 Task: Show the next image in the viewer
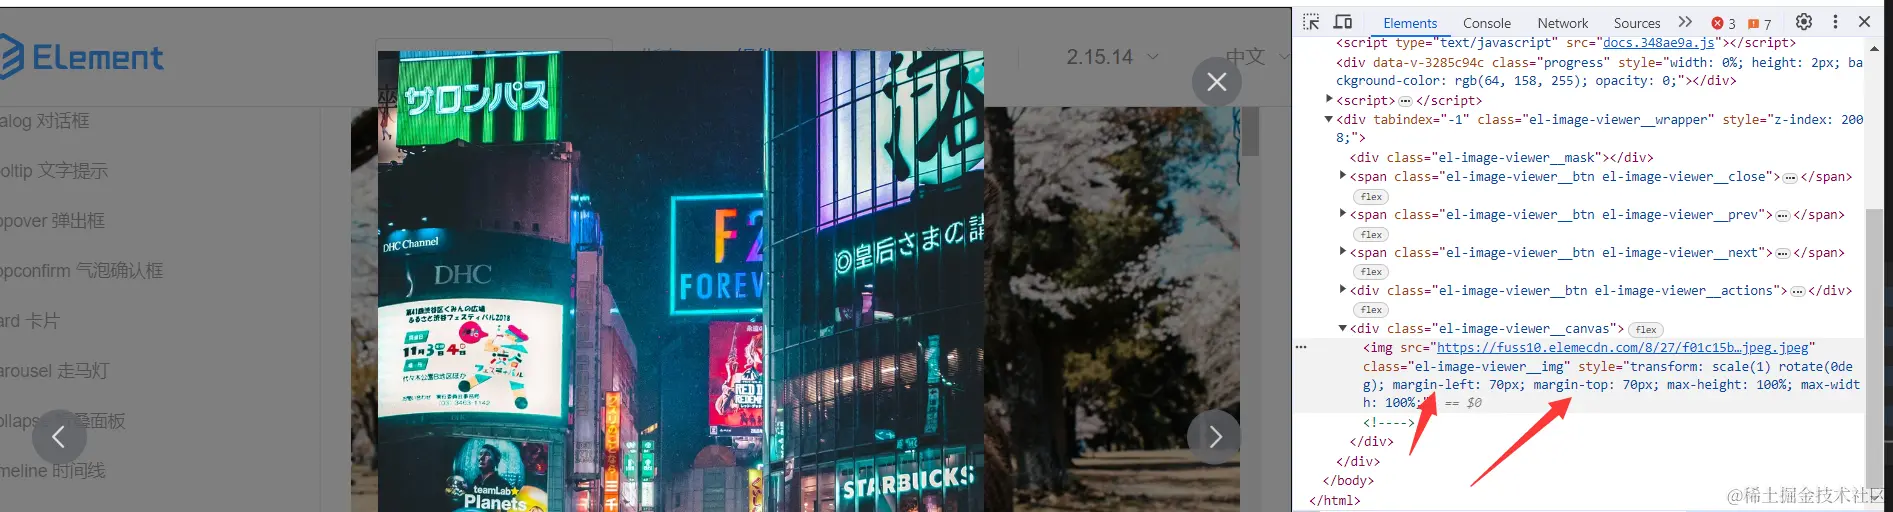pyautogui.click(x=1213, y=436)
